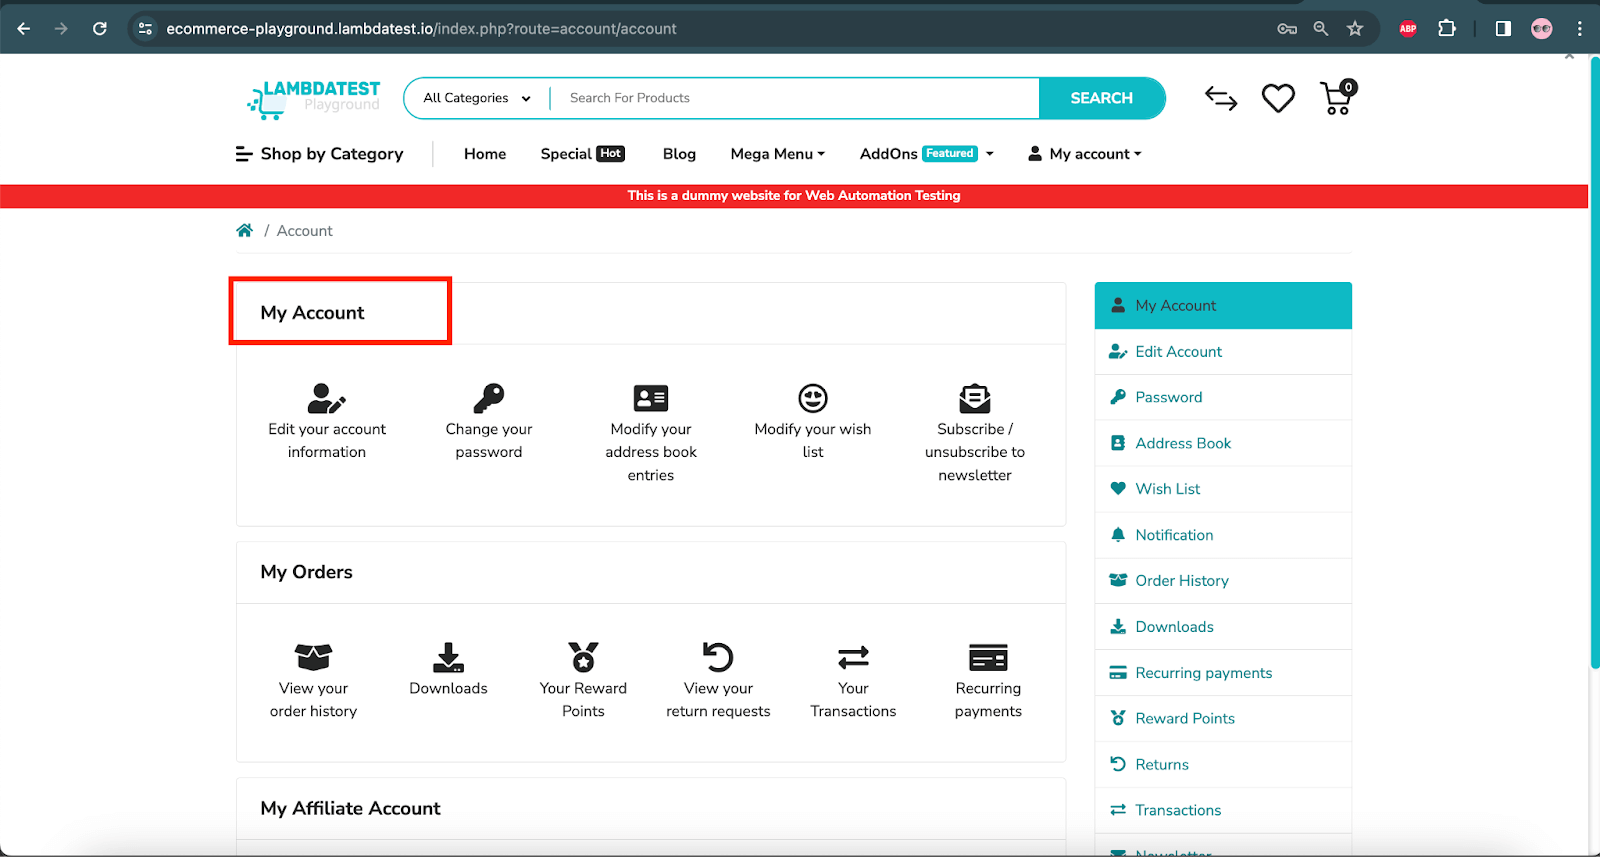Bookmark this page with the star icon

point(1355,29)
